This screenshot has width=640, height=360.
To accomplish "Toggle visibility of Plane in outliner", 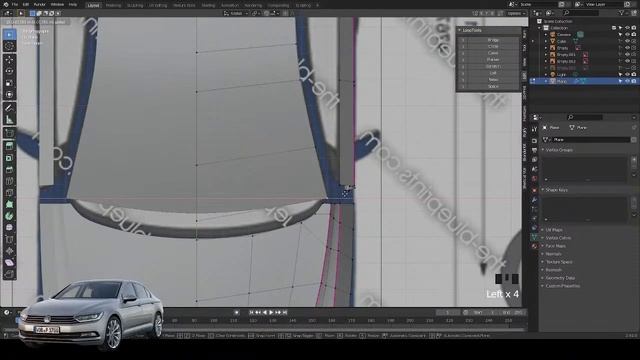I will click(x=627, y=81).
